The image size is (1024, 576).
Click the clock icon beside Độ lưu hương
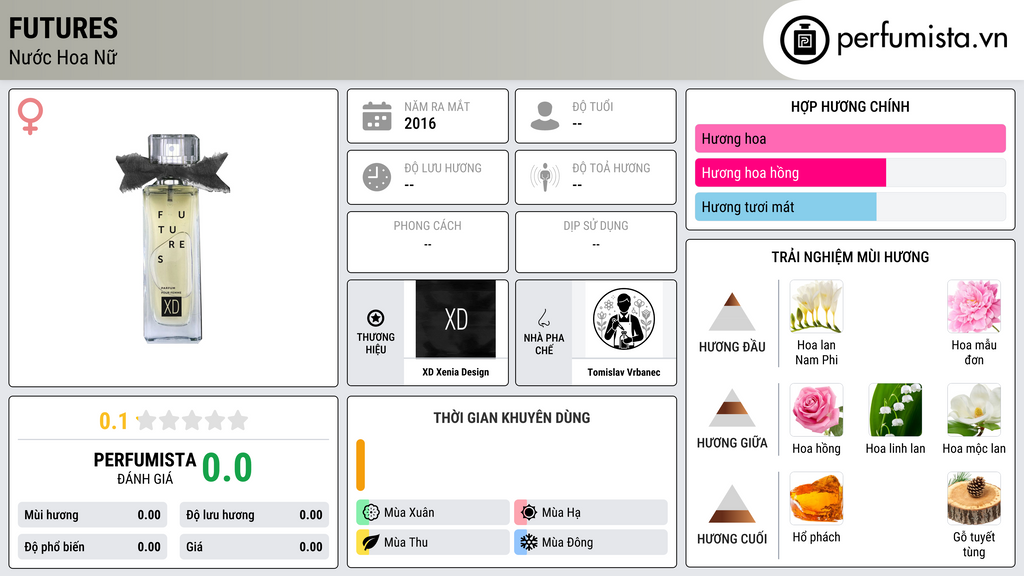(x=377, y=177)
